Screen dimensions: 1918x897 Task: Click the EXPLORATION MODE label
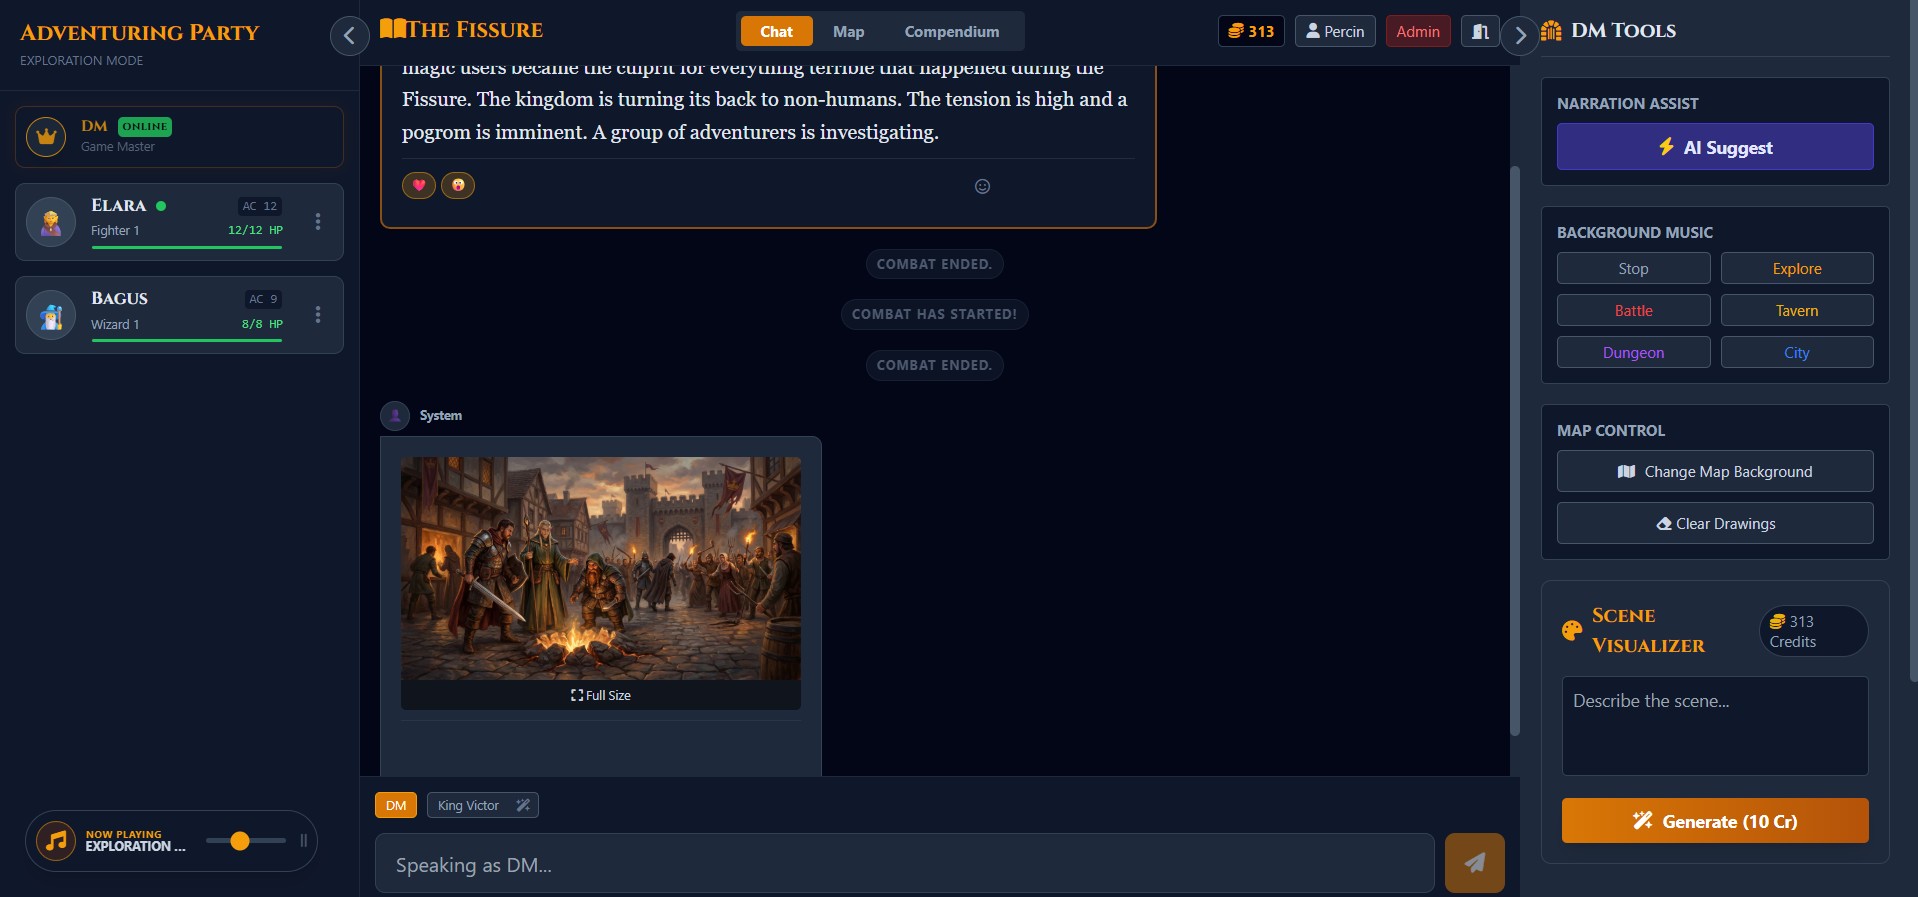click(x=82, y=61)
